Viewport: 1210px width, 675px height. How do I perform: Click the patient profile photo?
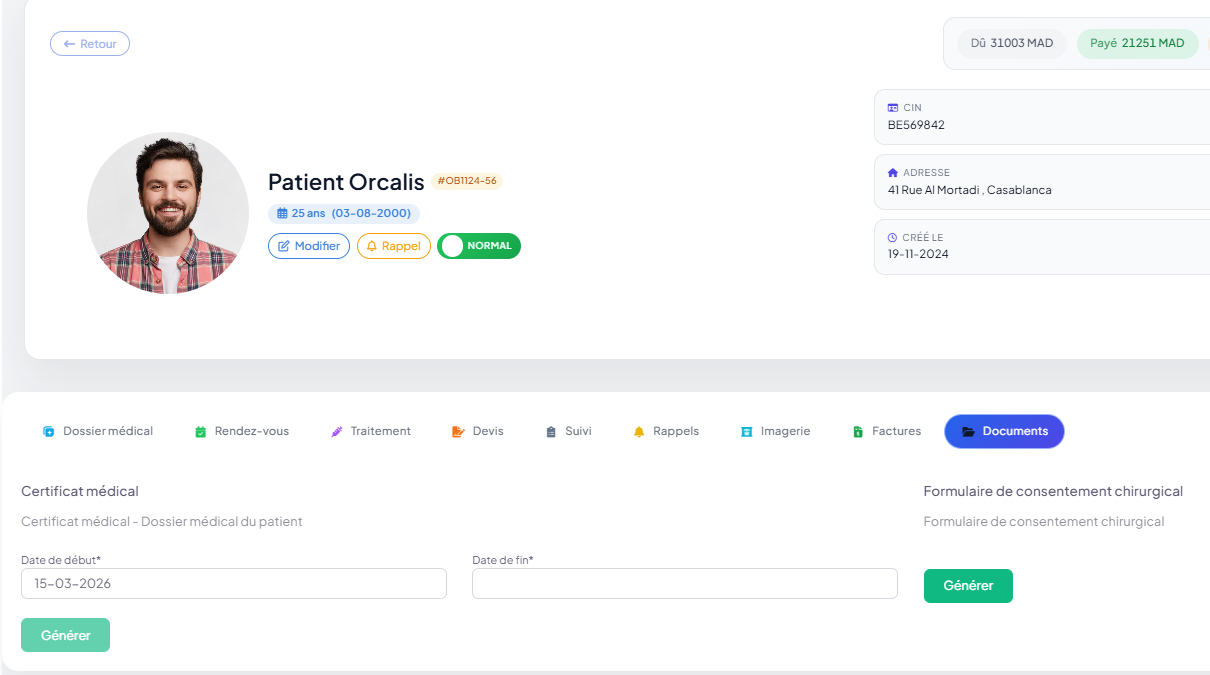[168, 213]
